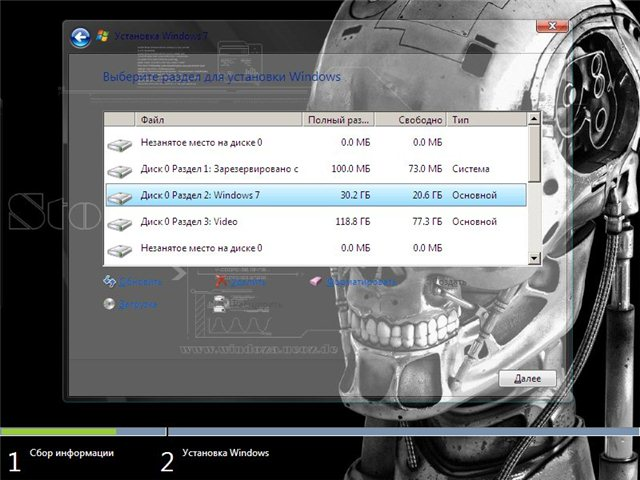
Task: Click the pink Форматировать eraser icon
Action: point(316,282)
